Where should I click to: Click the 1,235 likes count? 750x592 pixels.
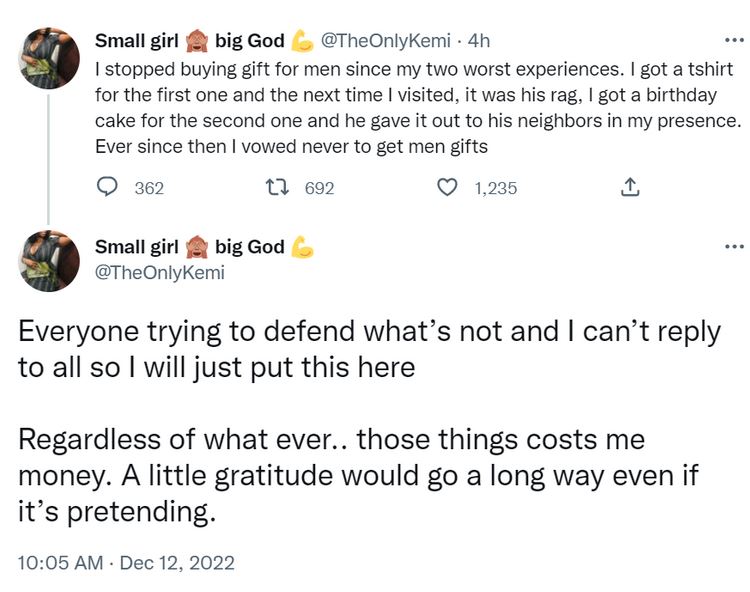tap(496, 188)
